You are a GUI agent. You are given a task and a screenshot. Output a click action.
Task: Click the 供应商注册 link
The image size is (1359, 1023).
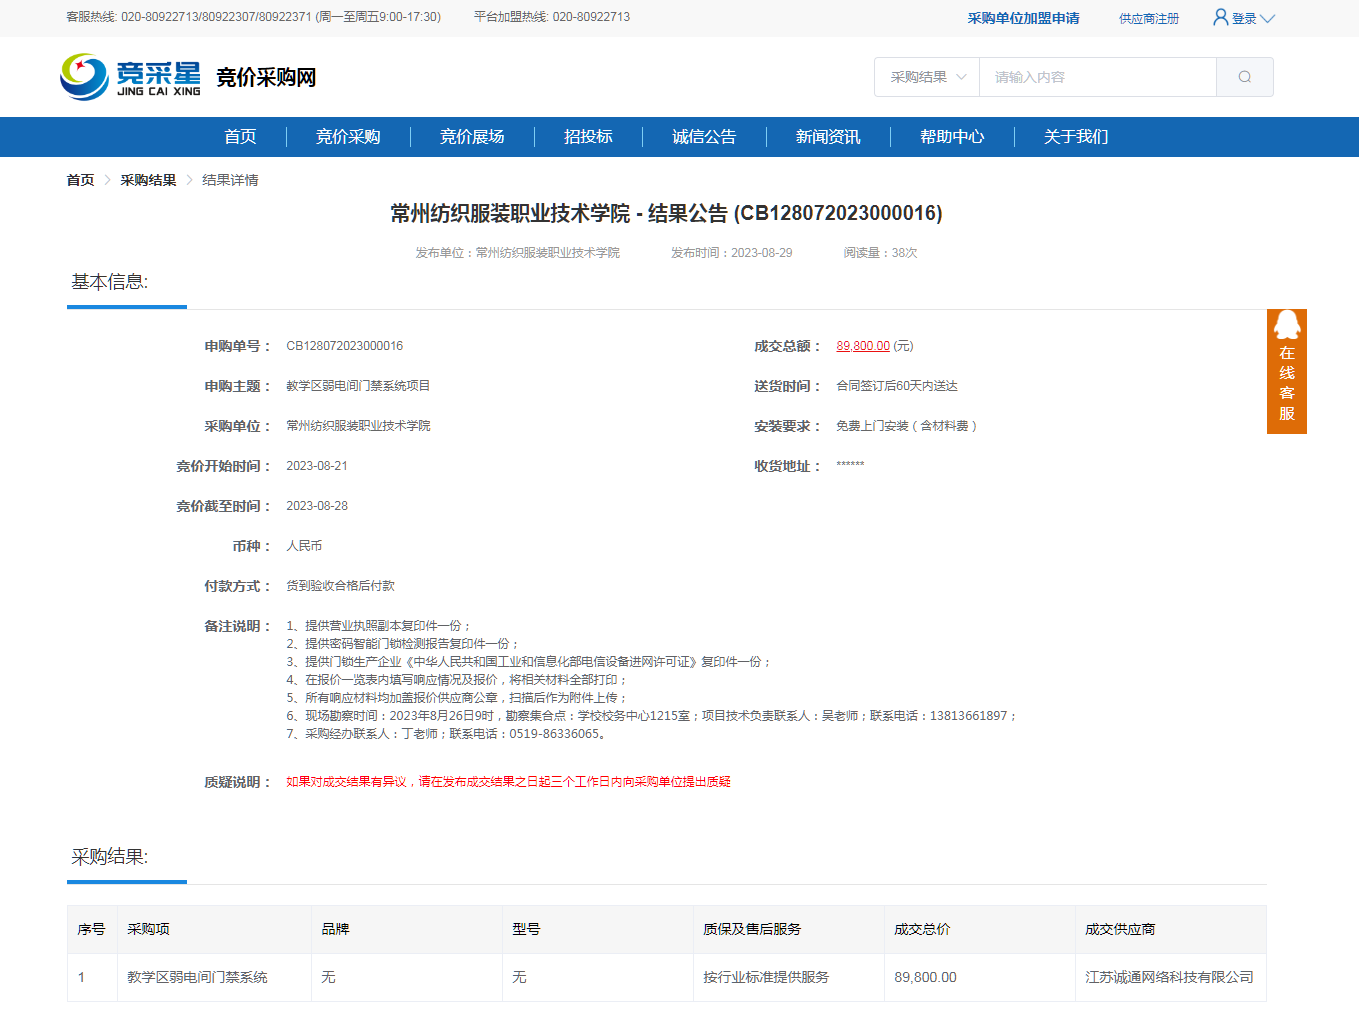(x=1149, y=18)
